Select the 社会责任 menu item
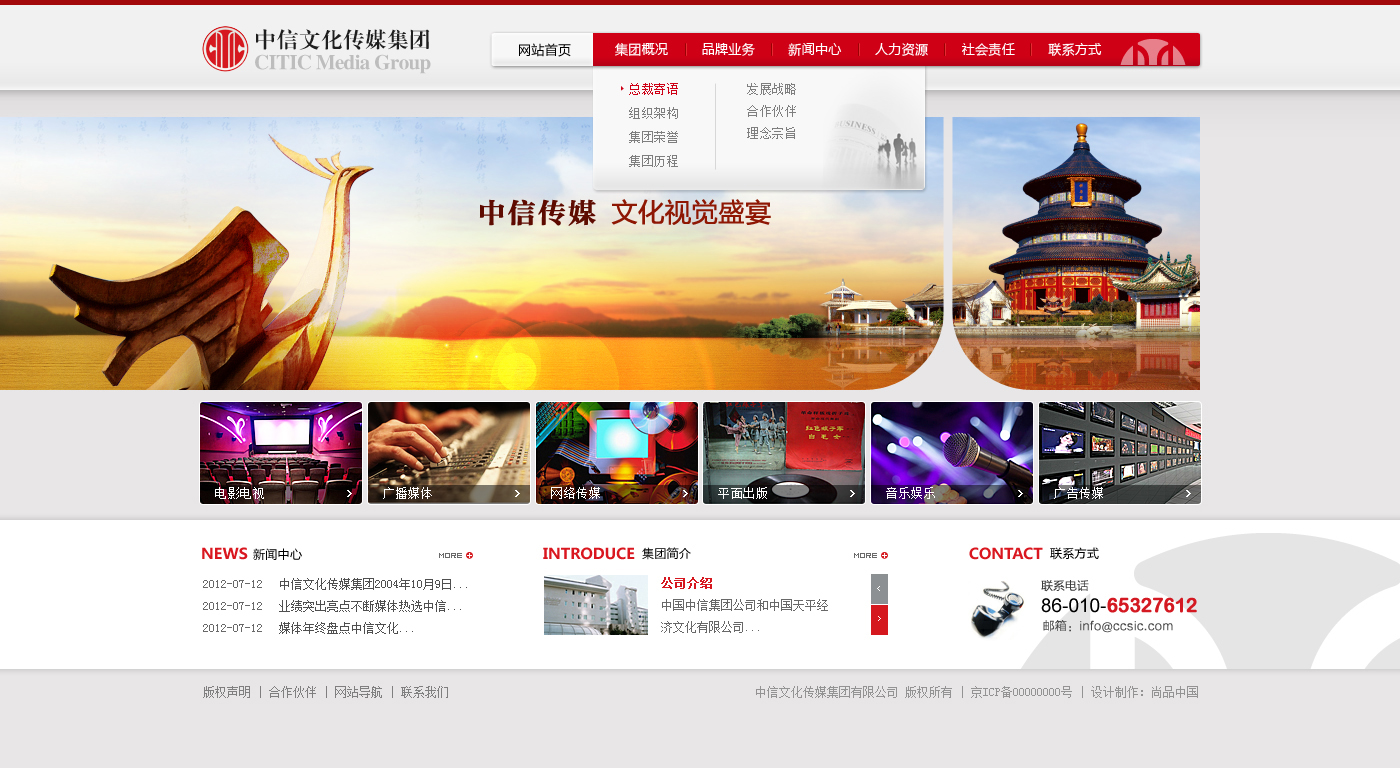The height and width of the screenshot is (768, 1400). tap(988, 49)
